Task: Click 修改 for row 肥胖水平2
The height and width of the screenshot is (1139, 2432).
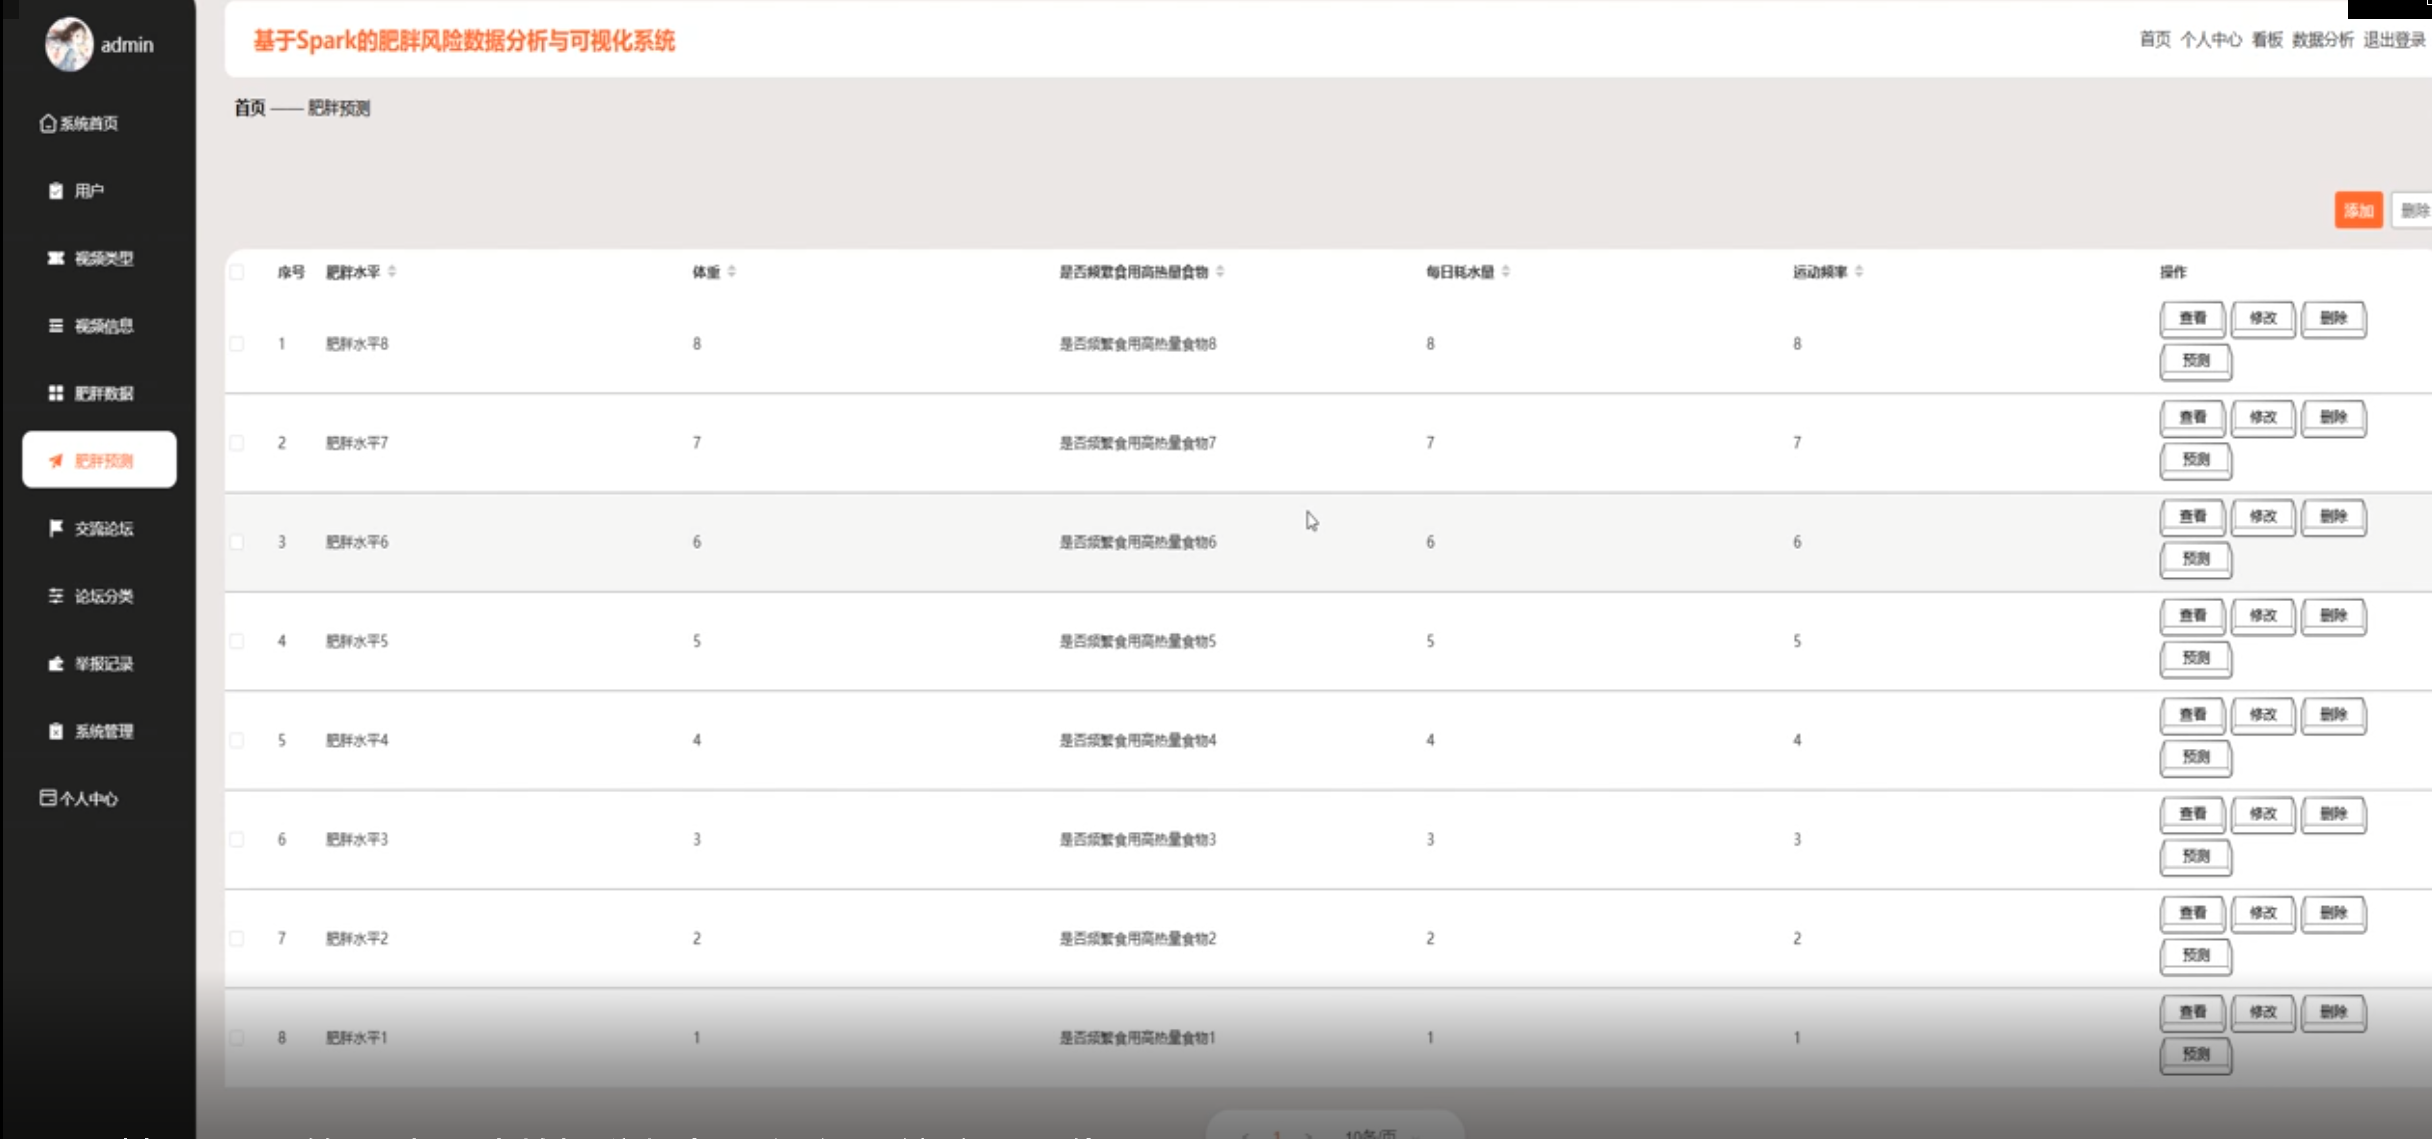Action: click(2263, 913)
